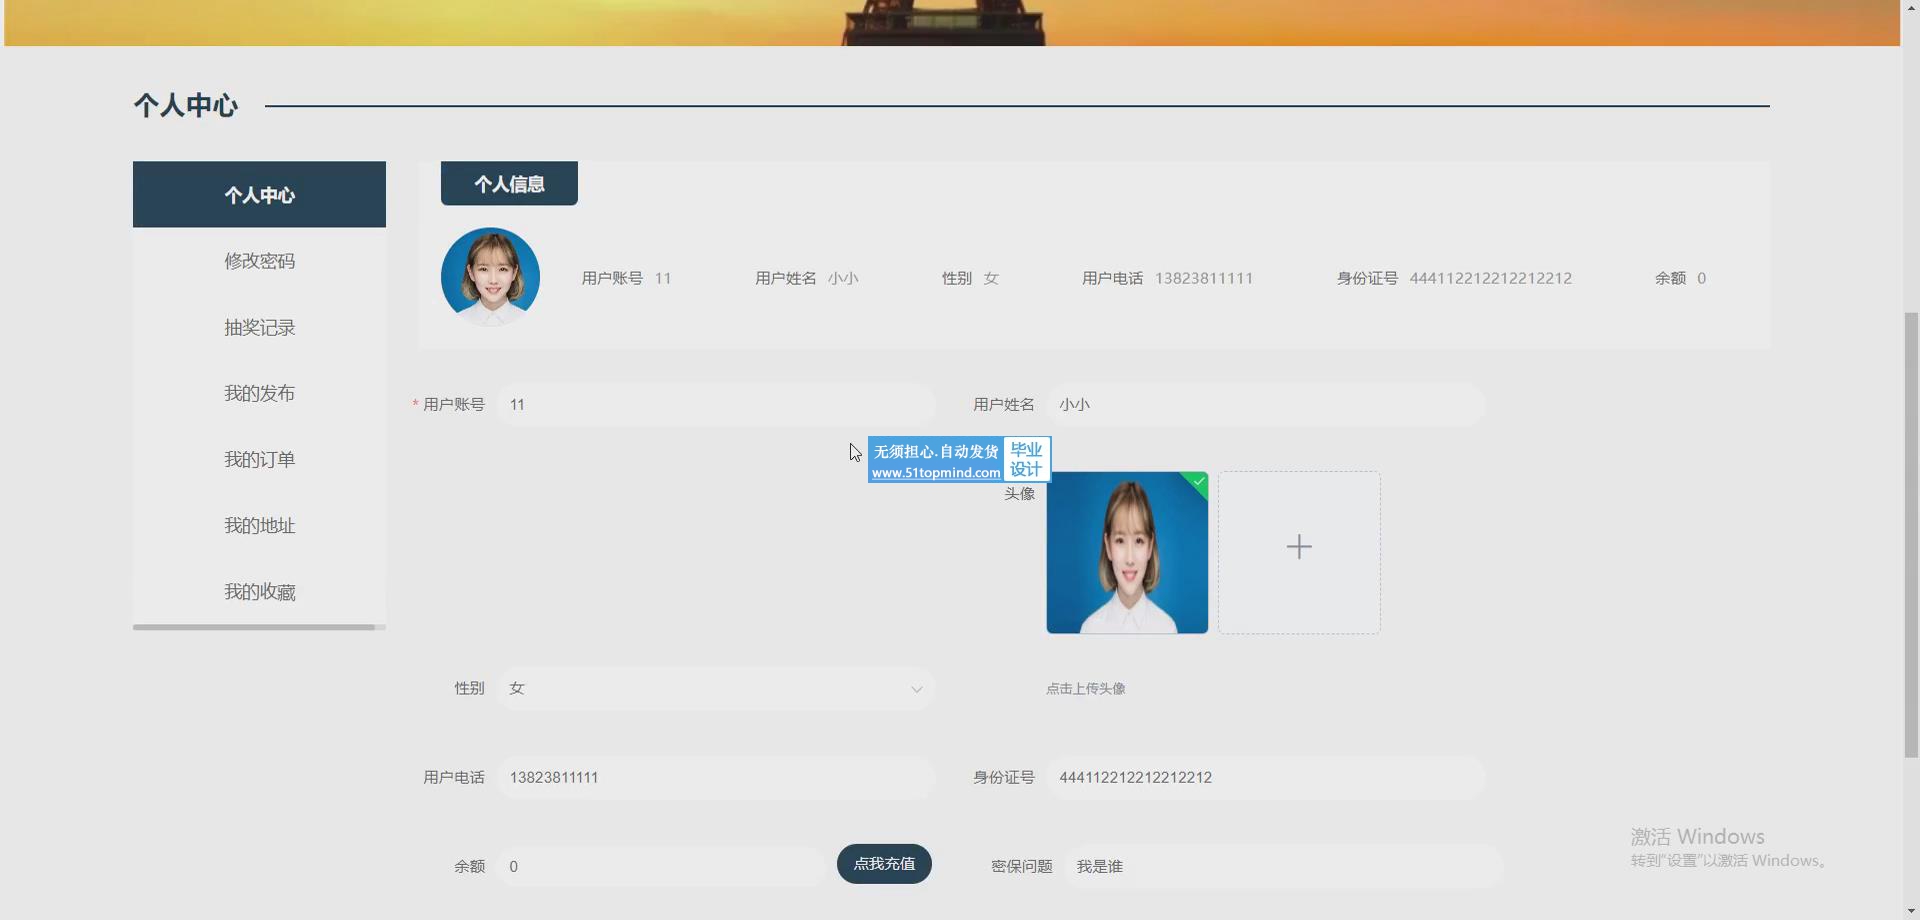Click the 身份证号 value 444112212212212212 in info card

coord(1490,279)
